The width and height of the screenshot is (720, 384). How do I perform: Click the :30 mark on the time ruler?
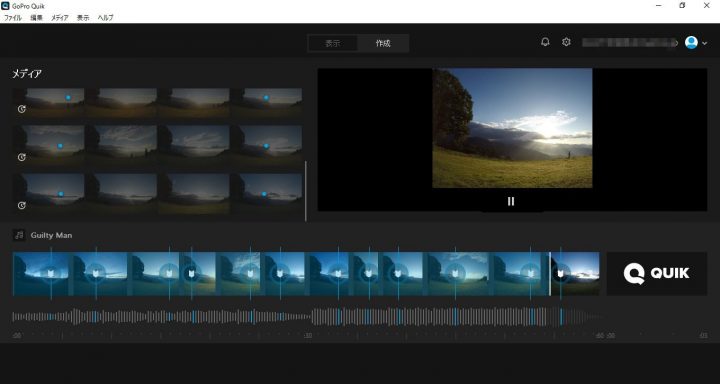308,336
